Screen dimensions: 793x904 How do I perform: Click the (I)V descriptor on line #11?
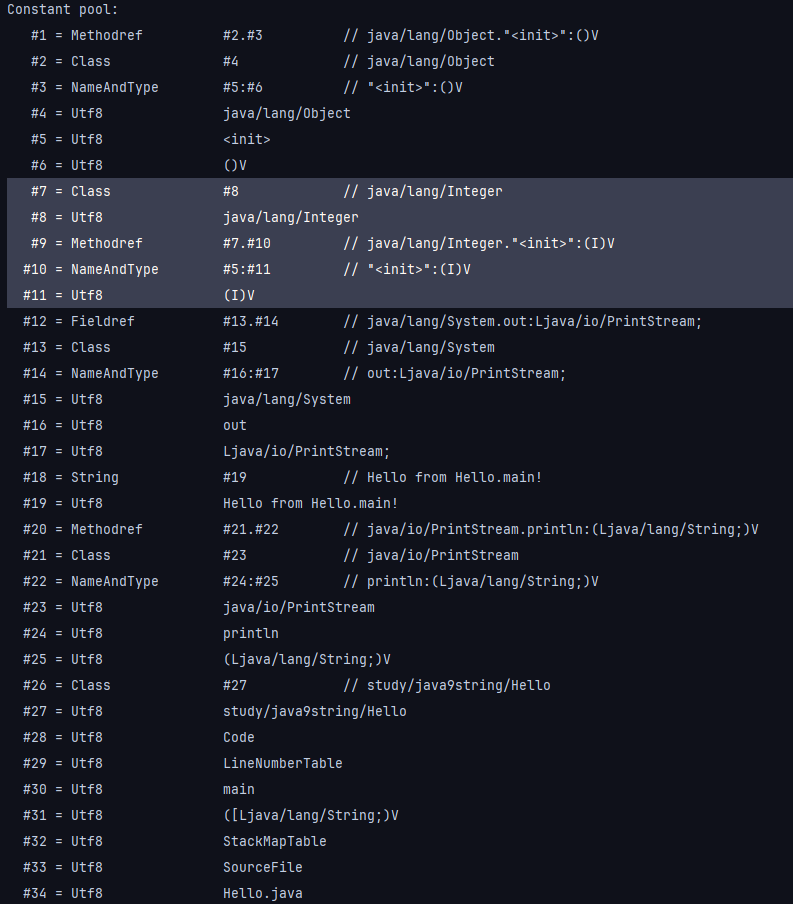tap(238, 295)
